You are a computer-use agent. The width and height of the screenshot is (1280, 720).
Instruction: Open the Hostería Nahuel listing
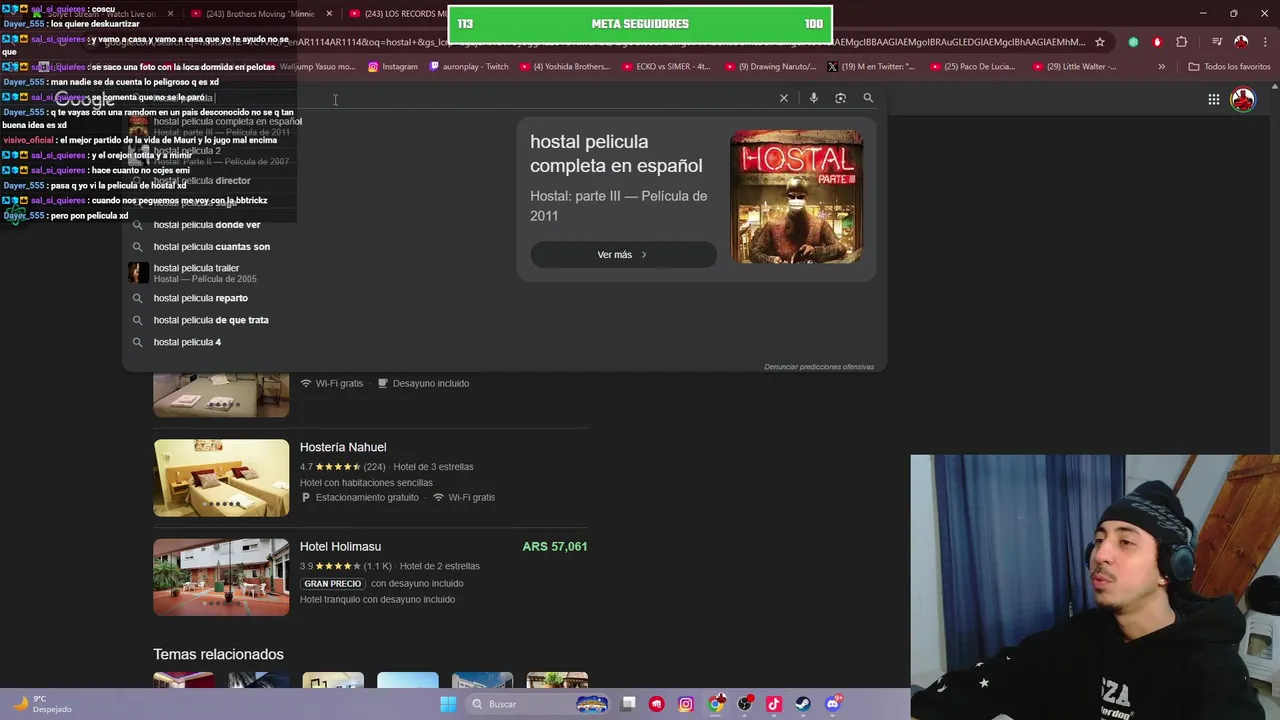pyautogui.click(x=343, y=447)
